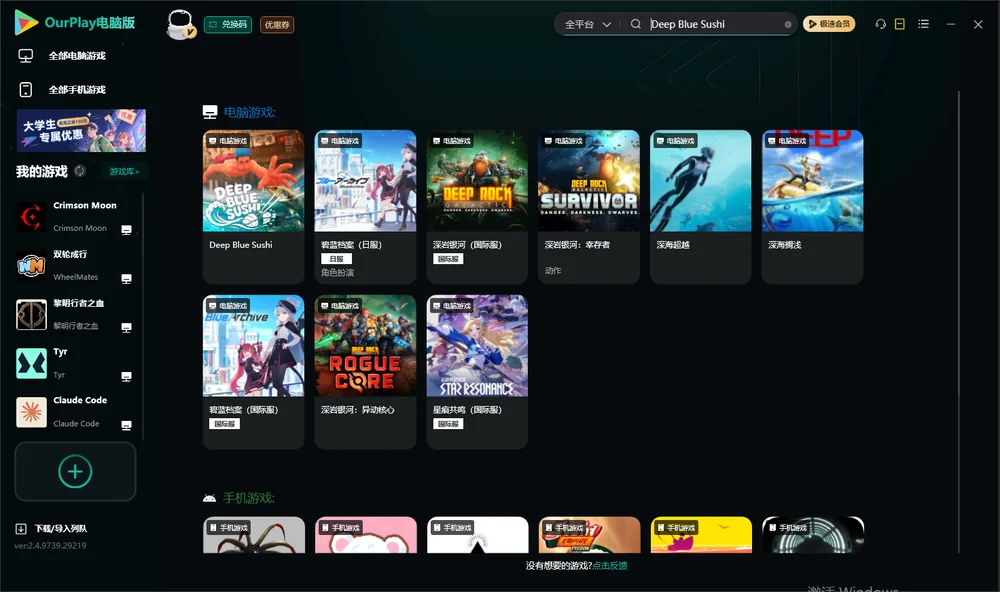Open the customer support headset icon
Viewport: 1000px width, 592px height.
[x=880, y=24]
